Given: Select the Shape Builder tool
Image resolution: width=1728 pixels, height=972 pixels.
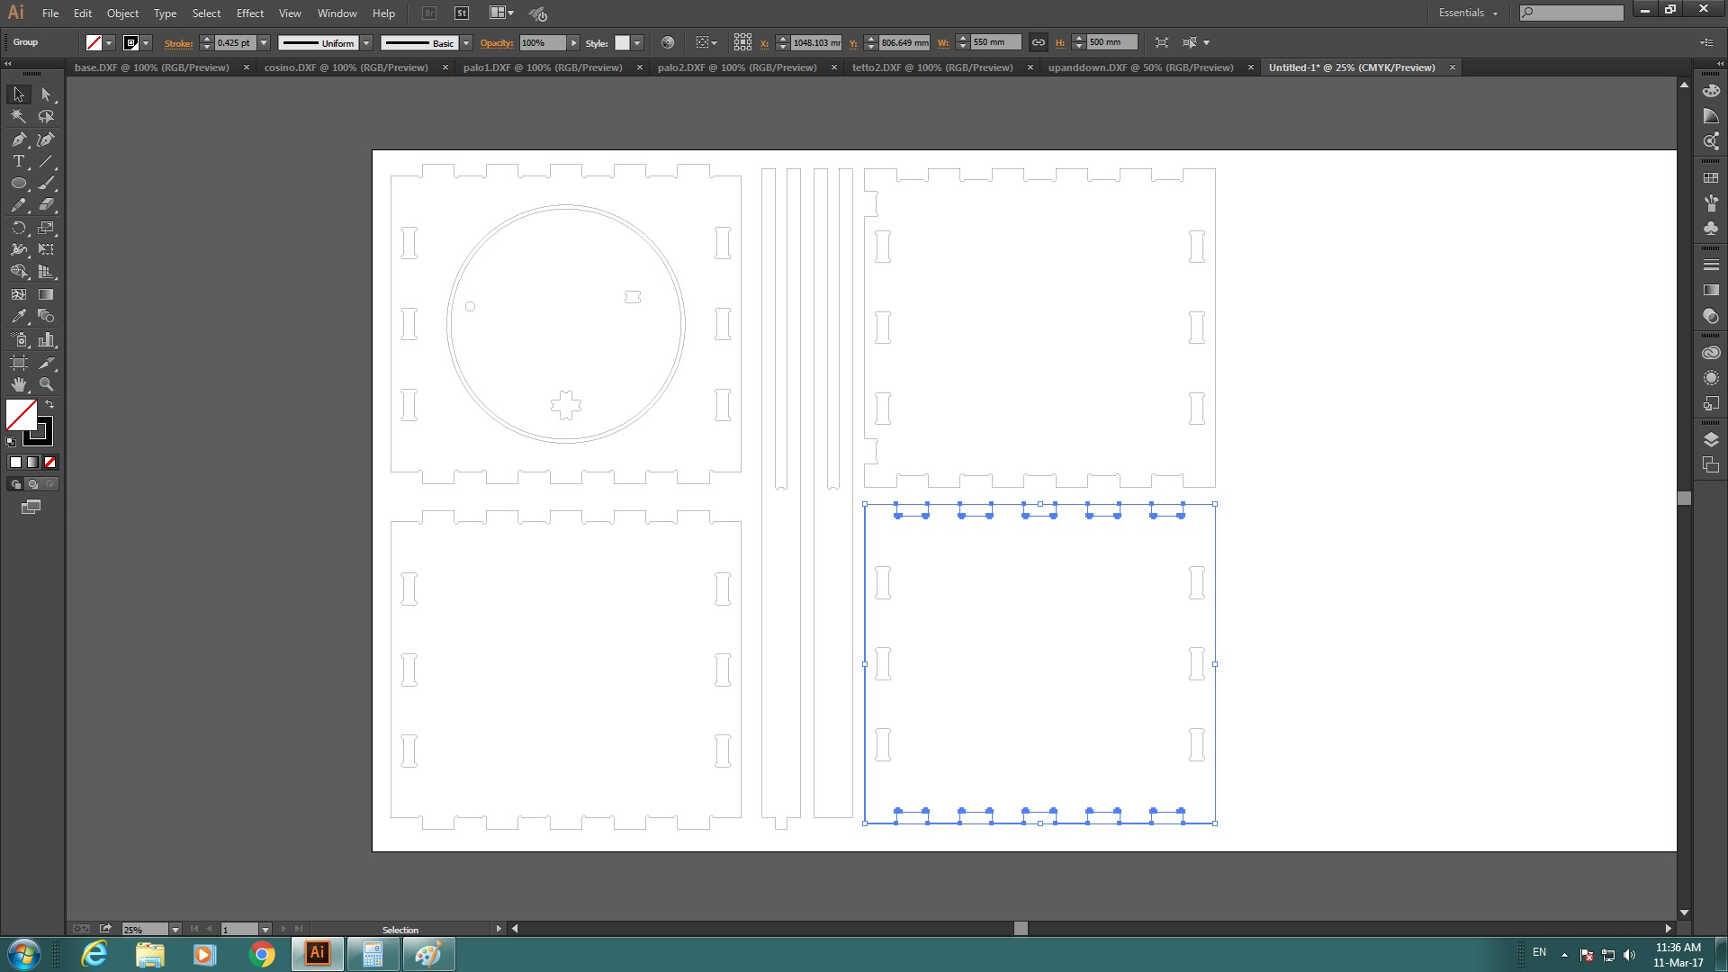Looking at the screenshot, I should (x=18, y=272).
